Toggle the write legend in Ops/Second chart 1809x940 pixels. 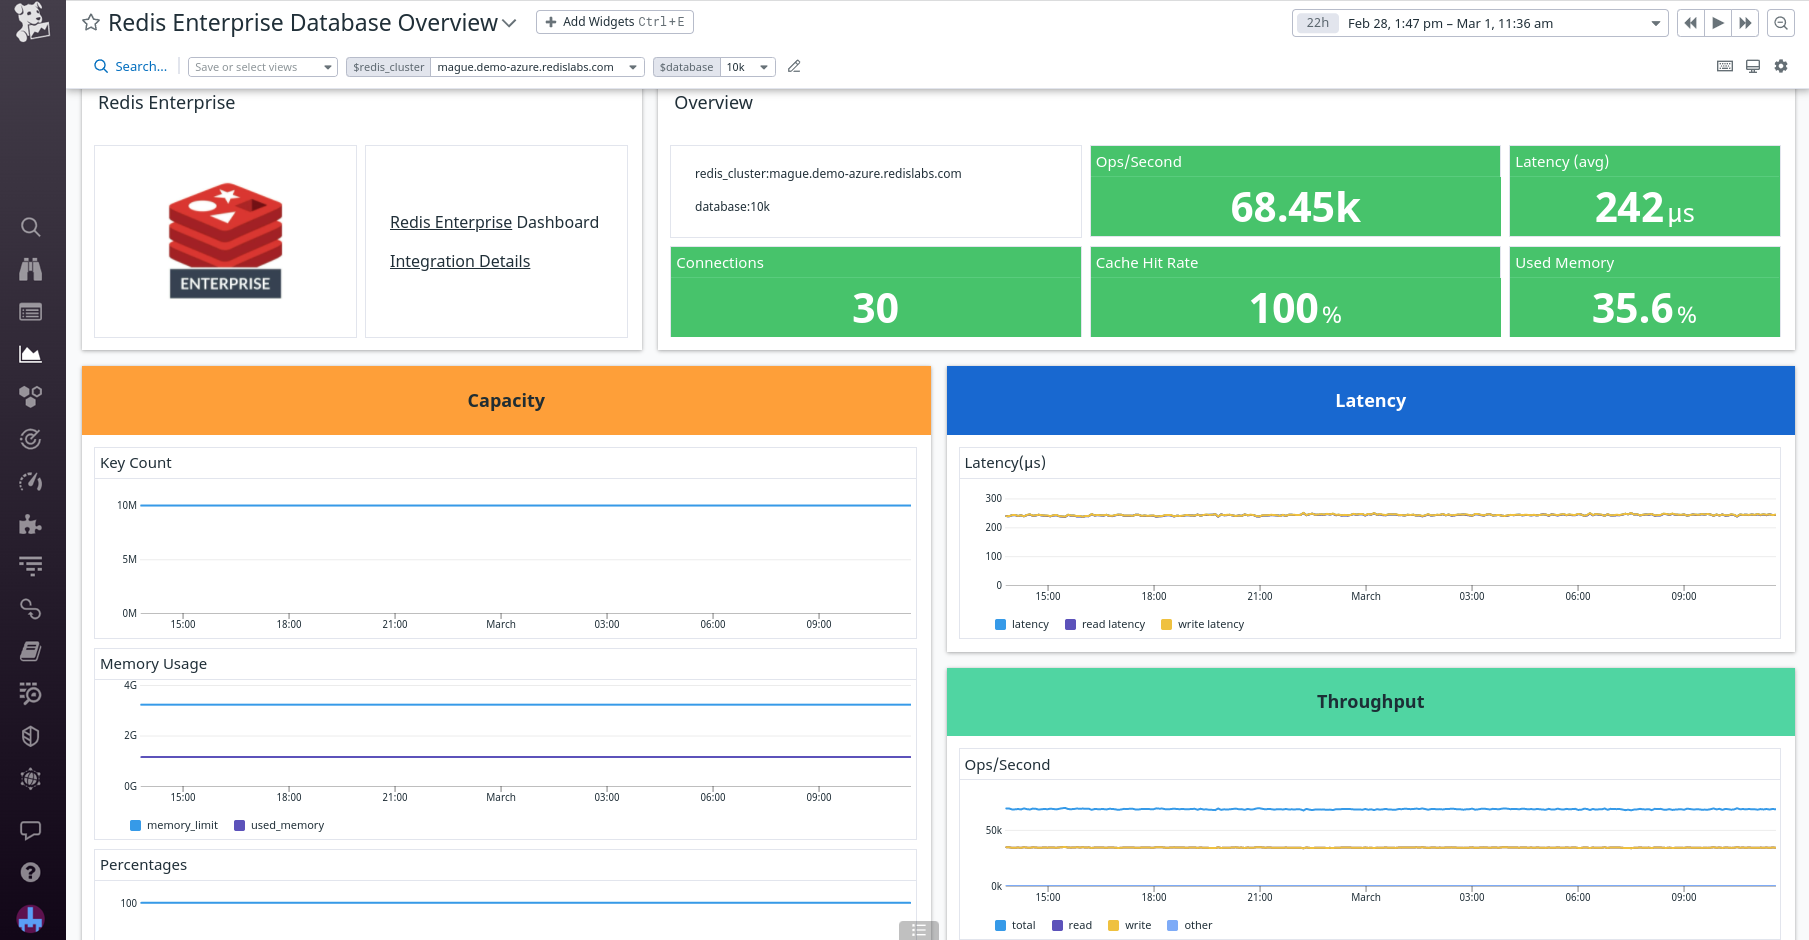pyautogui.click(x=1130, y=925)
